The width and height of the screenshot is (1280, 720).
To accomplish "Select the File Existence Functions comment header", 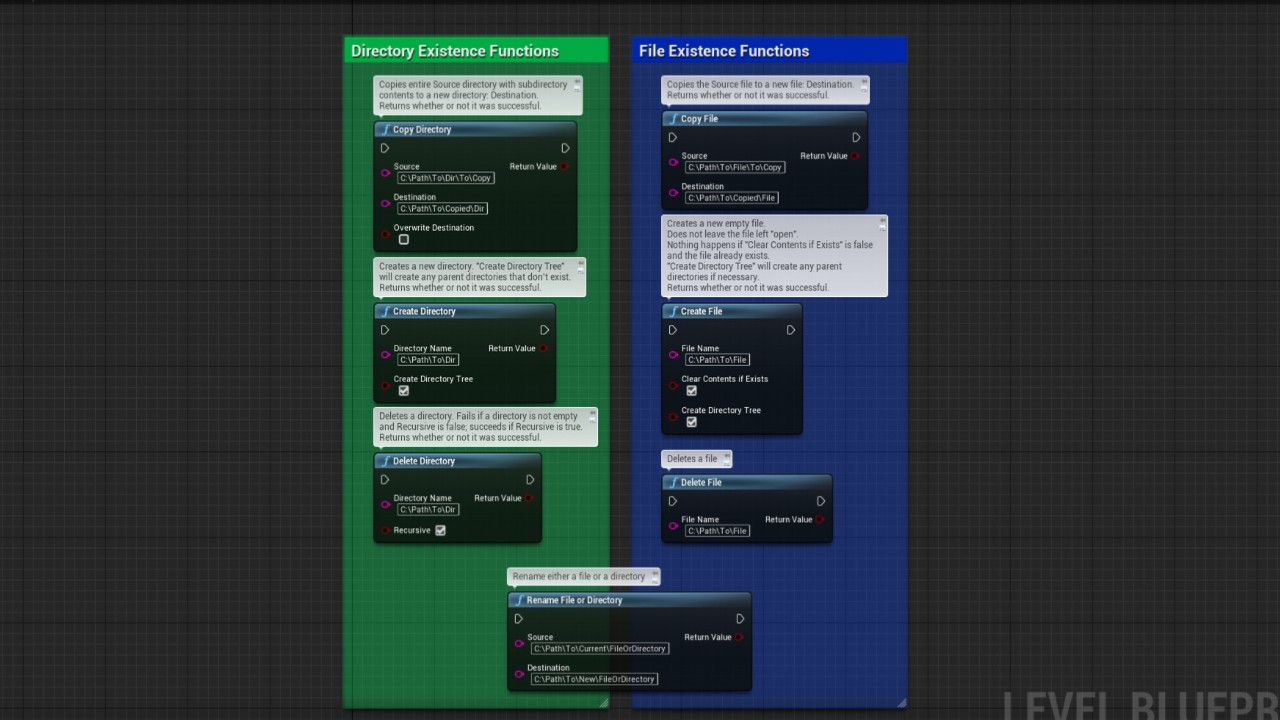I will pyautogui.click(x=724, y=51).
